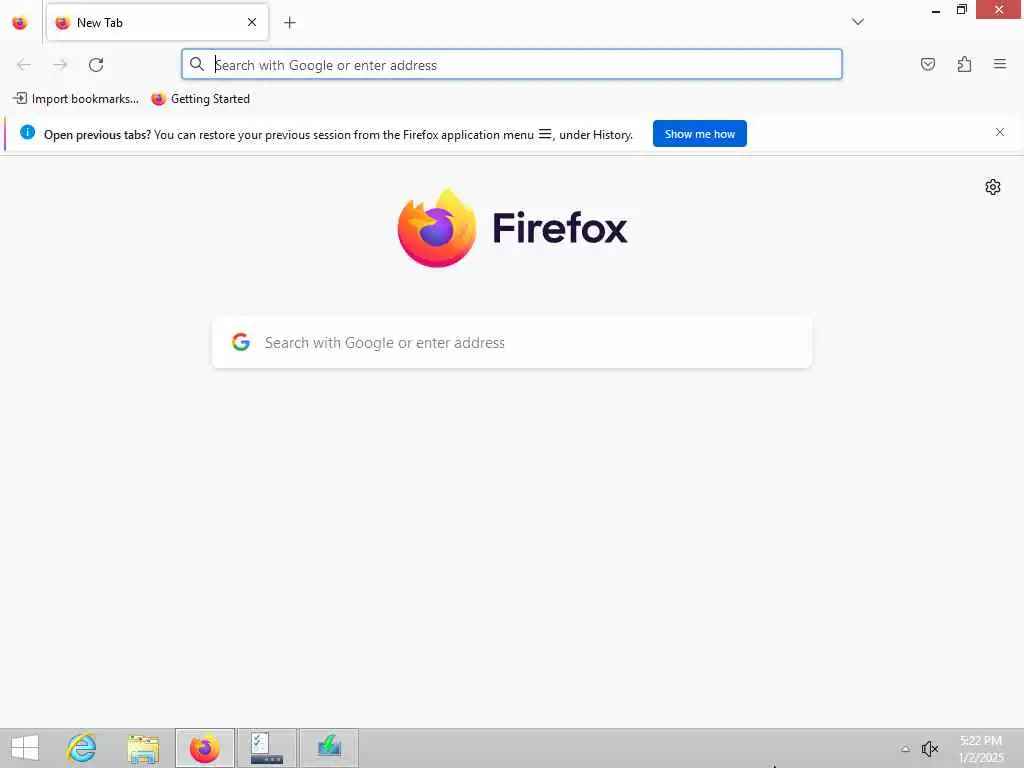Click the Show me how button

pos(699,134)
